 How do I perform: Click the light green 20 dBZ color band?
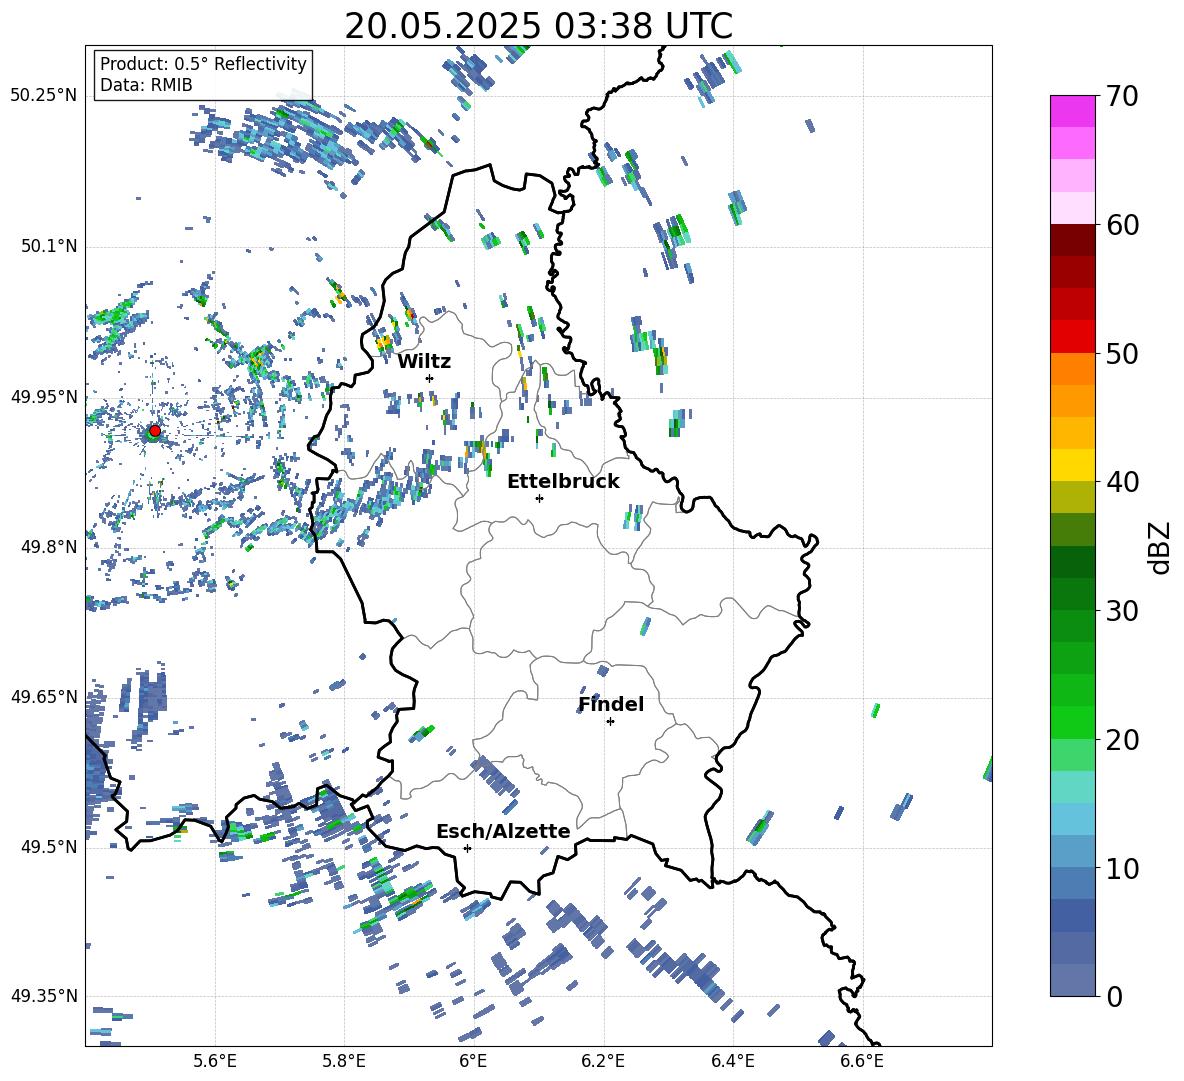coord(1072,754)
